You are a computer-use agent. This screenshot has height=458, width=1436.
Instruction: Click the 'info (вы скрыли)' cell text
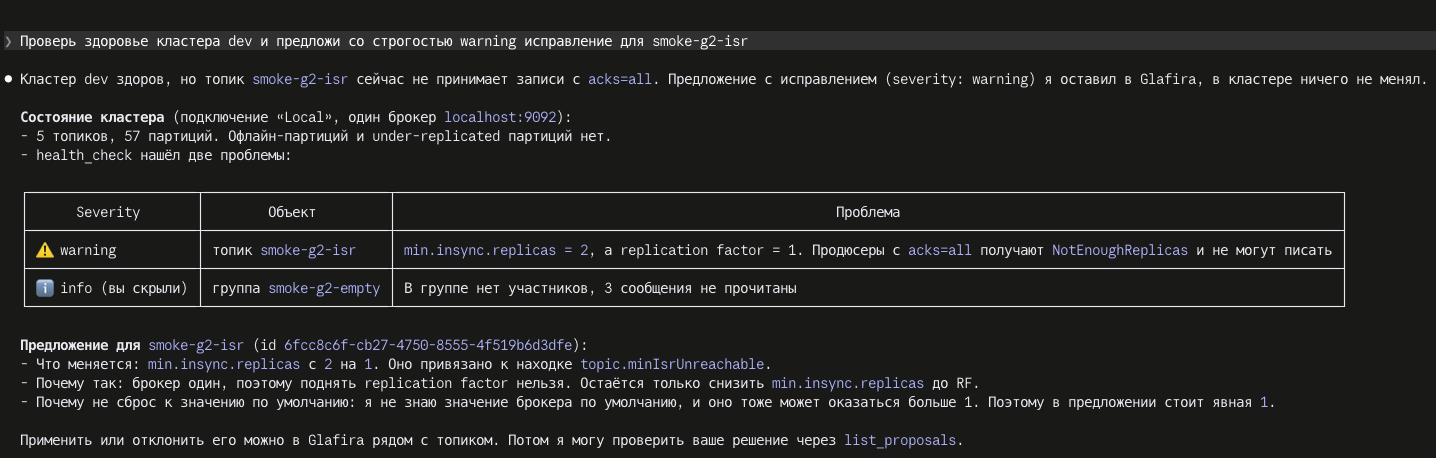click(x=124, y=288)
